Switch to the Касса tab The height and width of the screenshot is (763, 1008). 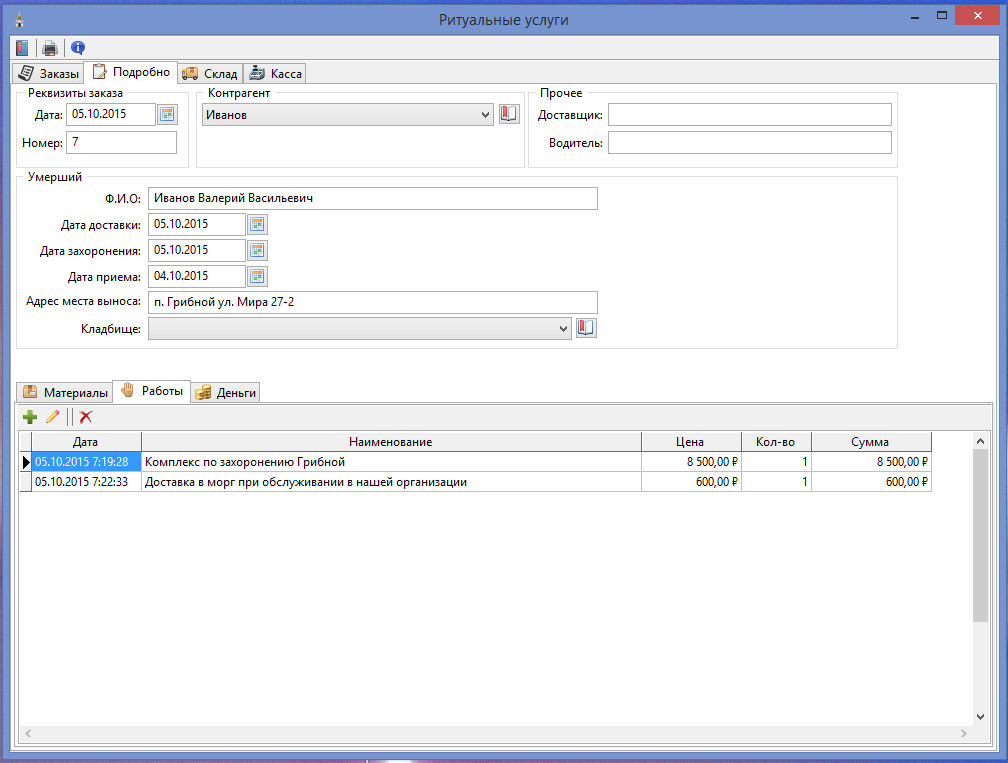(275, 73)
